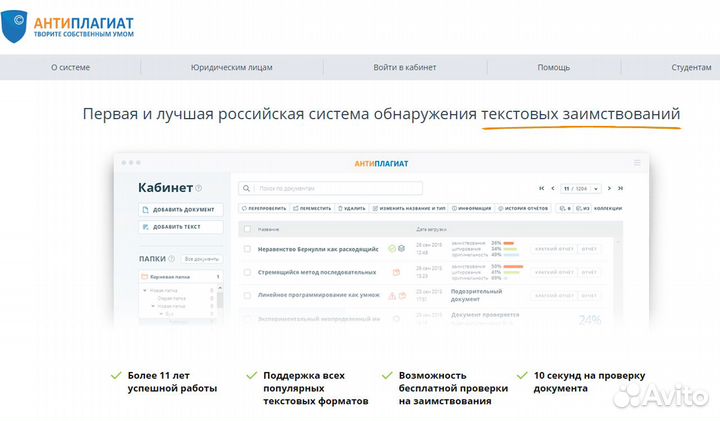720x421 pixels.
Task: Click 'Отчёт' button on Бернулли row
Action: coord(589,249)
